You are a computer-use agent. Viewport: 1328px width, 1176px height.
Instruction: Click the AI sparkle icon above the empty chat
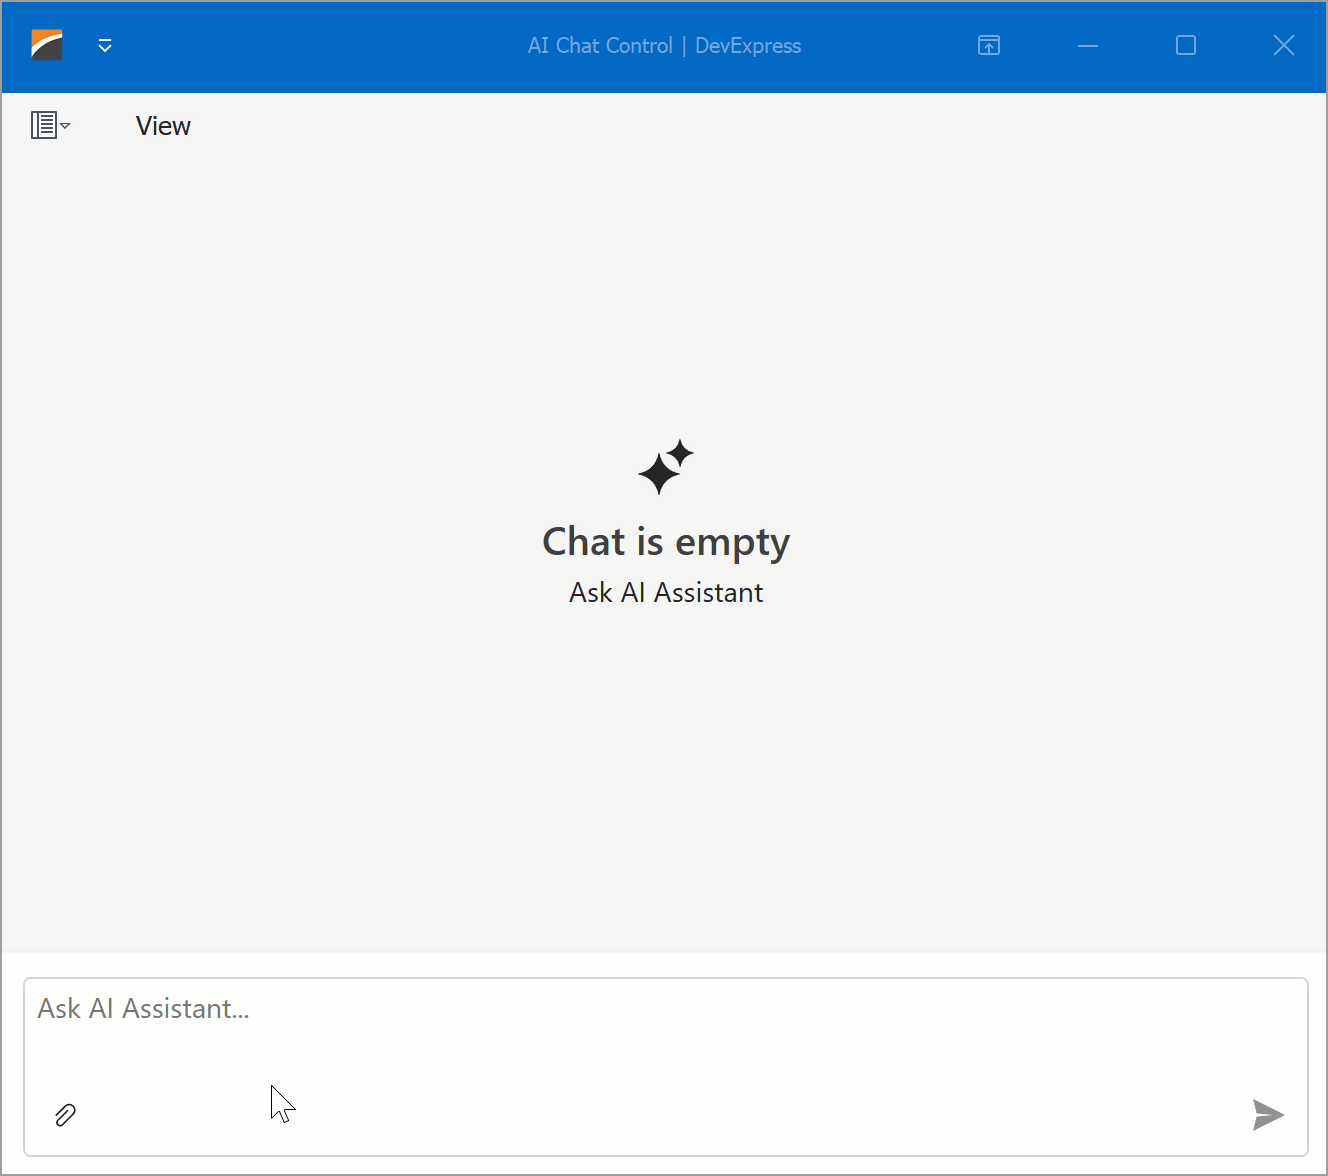tap(665, 467)
